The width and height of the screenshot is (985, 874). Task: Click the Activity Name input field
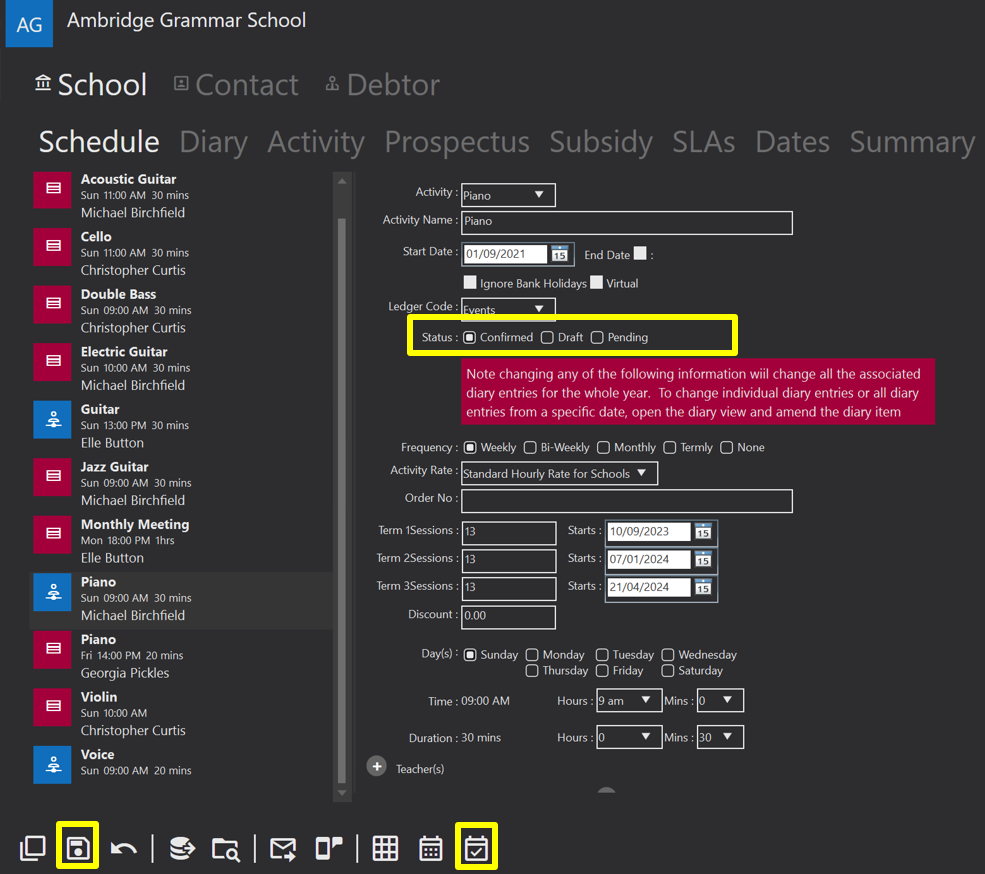point(627,222)
